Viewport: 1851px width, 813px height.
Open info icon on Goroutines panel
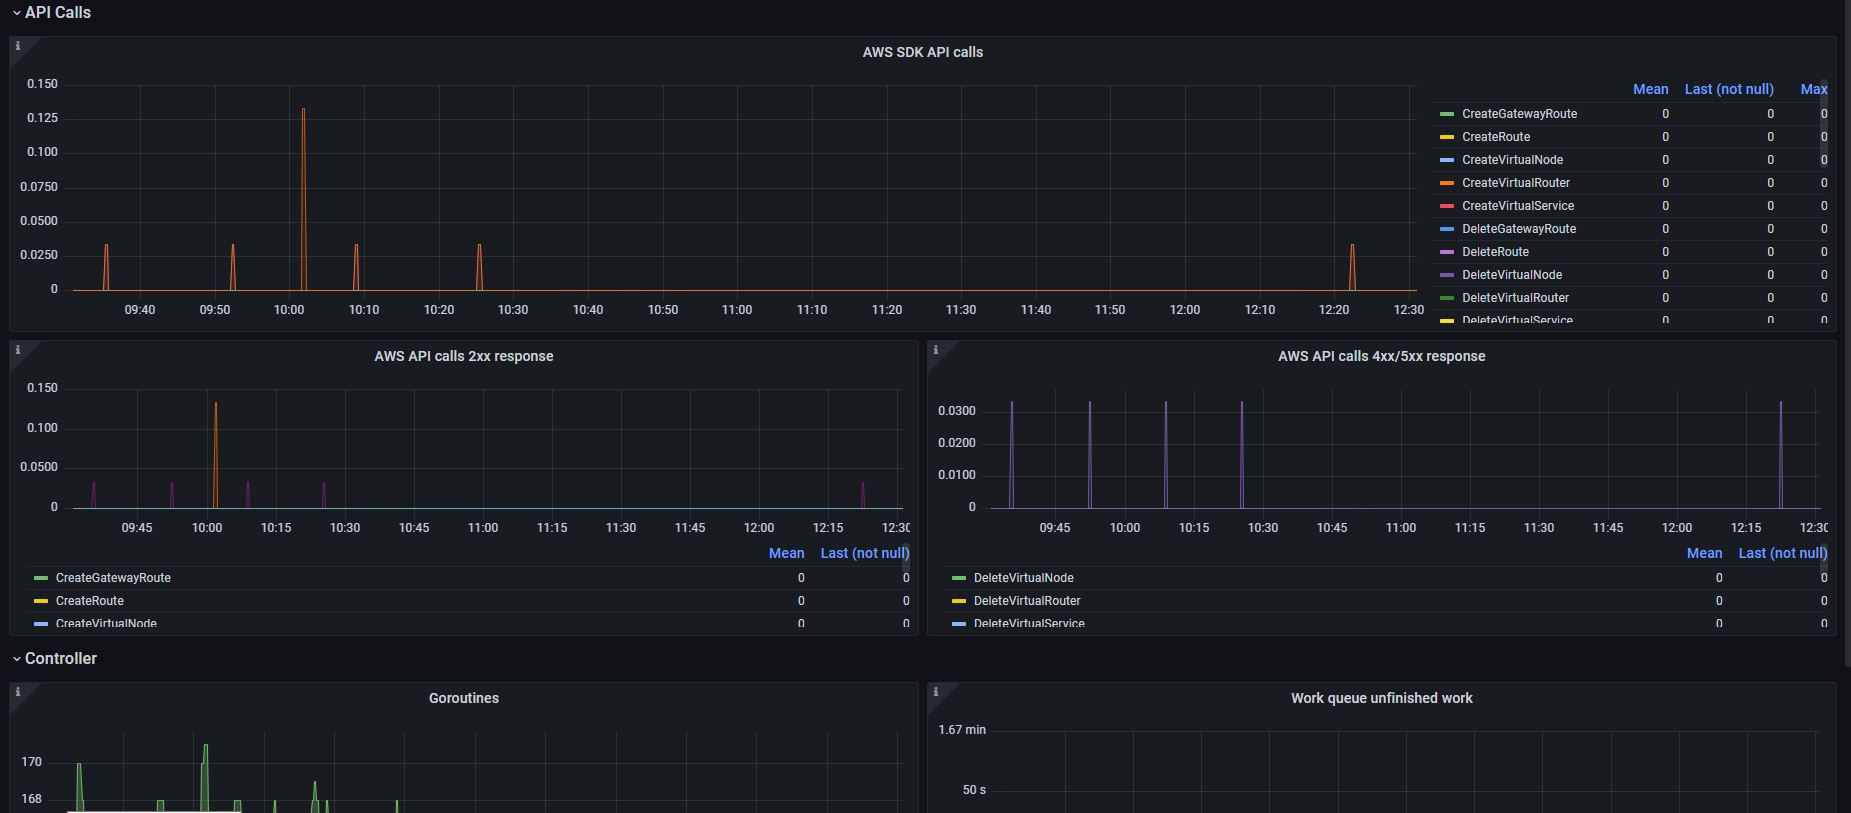(x=18, y=692)
